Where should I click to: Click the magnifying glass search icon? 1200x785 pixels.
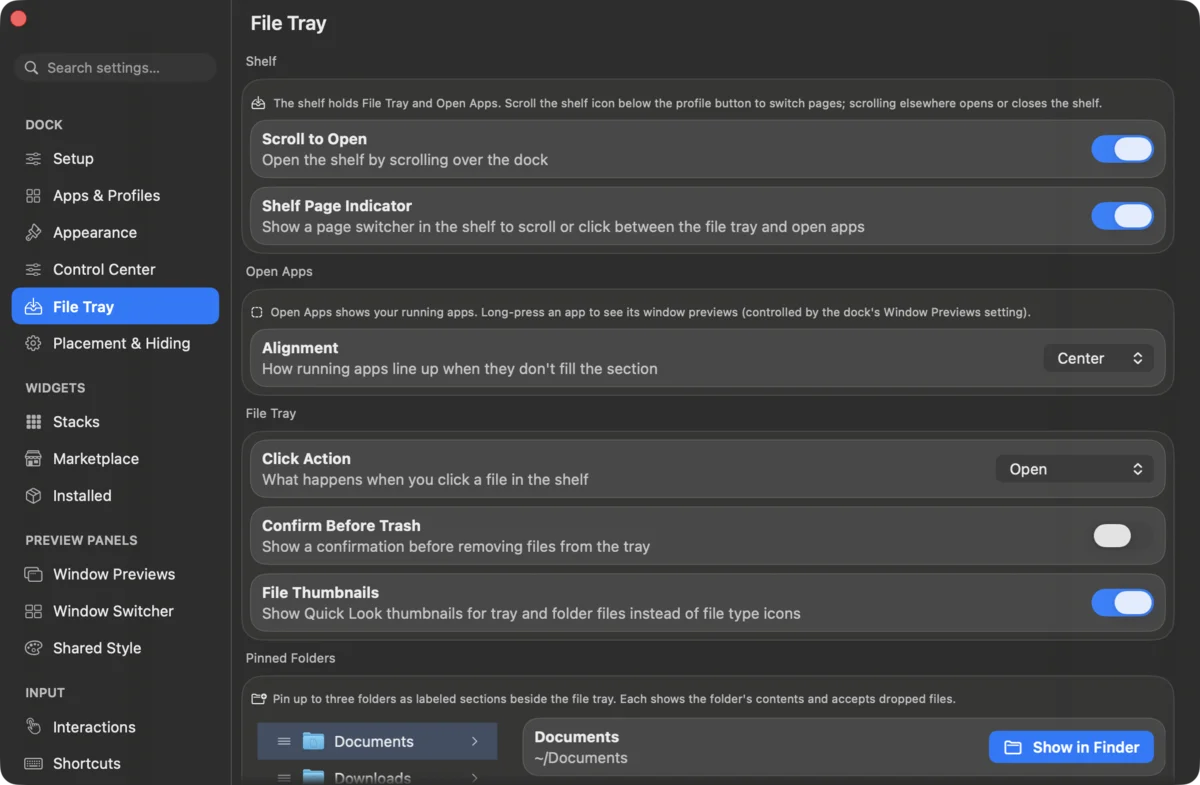tap(32, 68)
